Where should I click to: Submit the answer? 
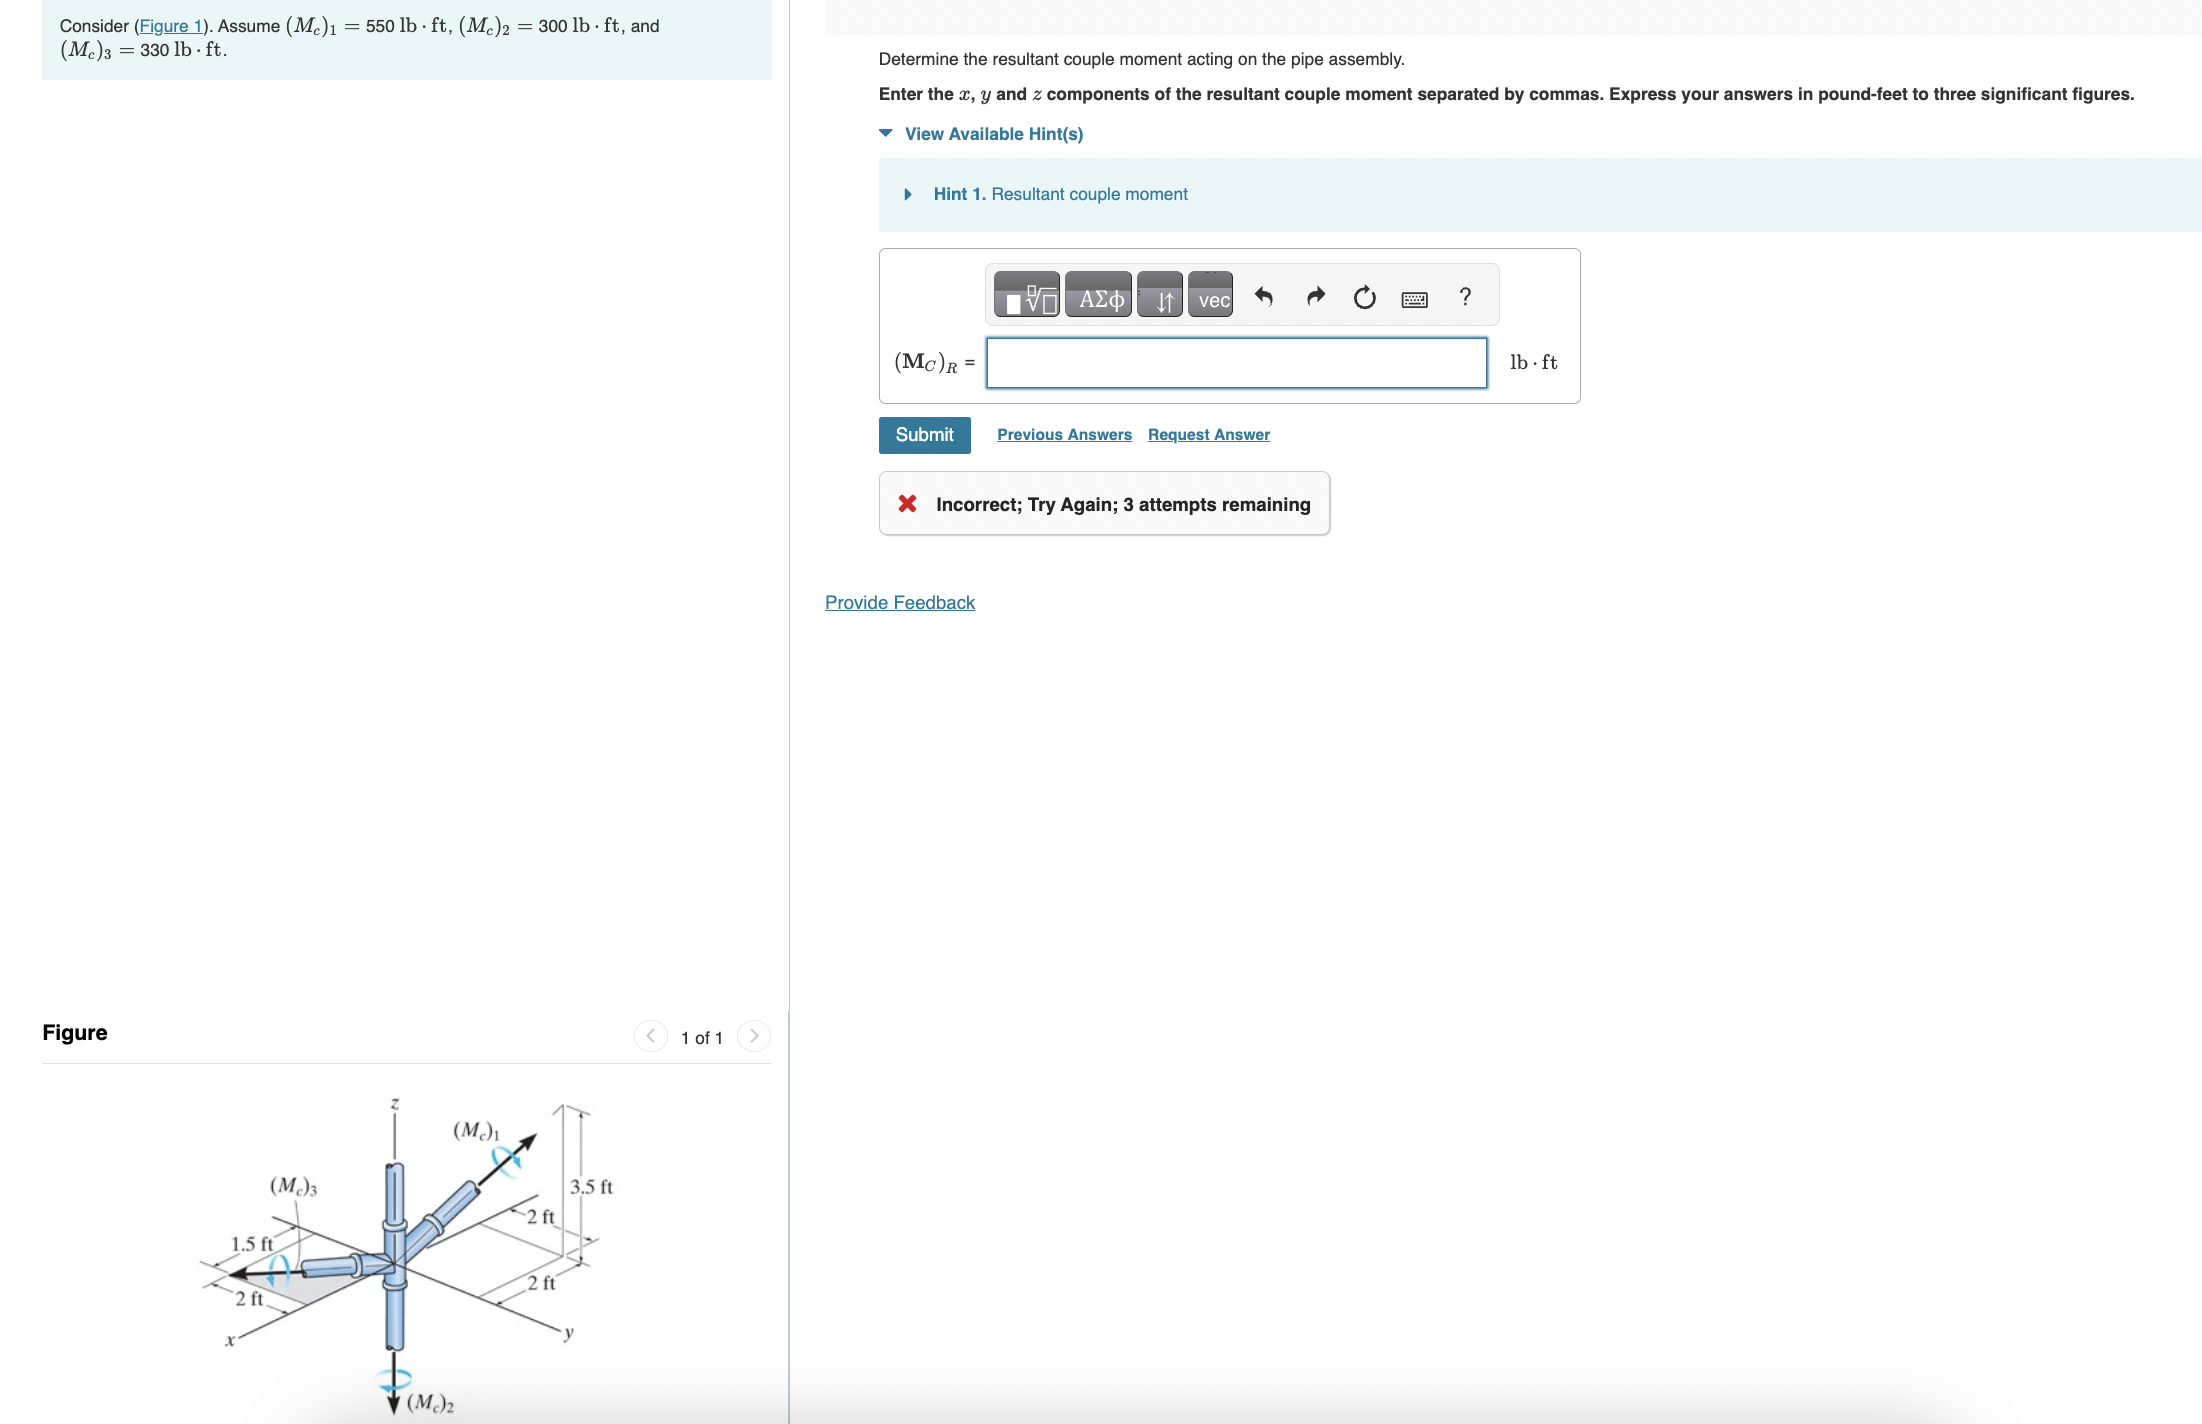[923, 434]
